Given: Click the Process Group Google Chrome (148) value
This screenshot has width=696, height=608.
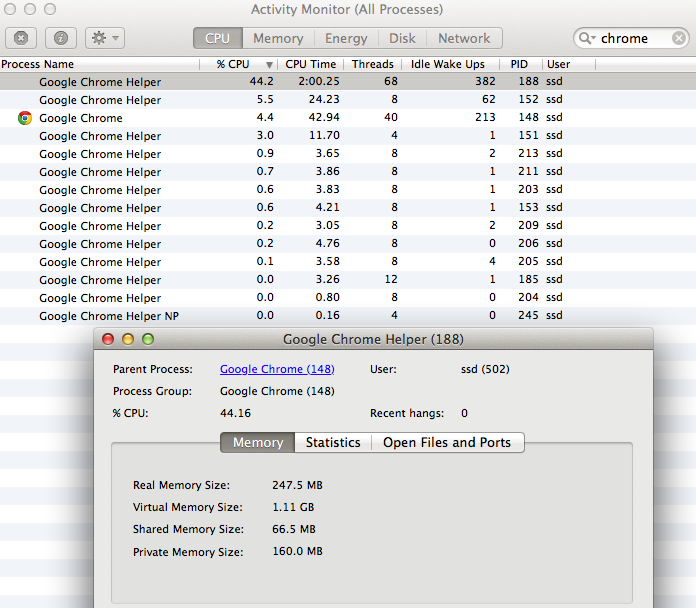Looking at the screenshot, I should 277,391.
